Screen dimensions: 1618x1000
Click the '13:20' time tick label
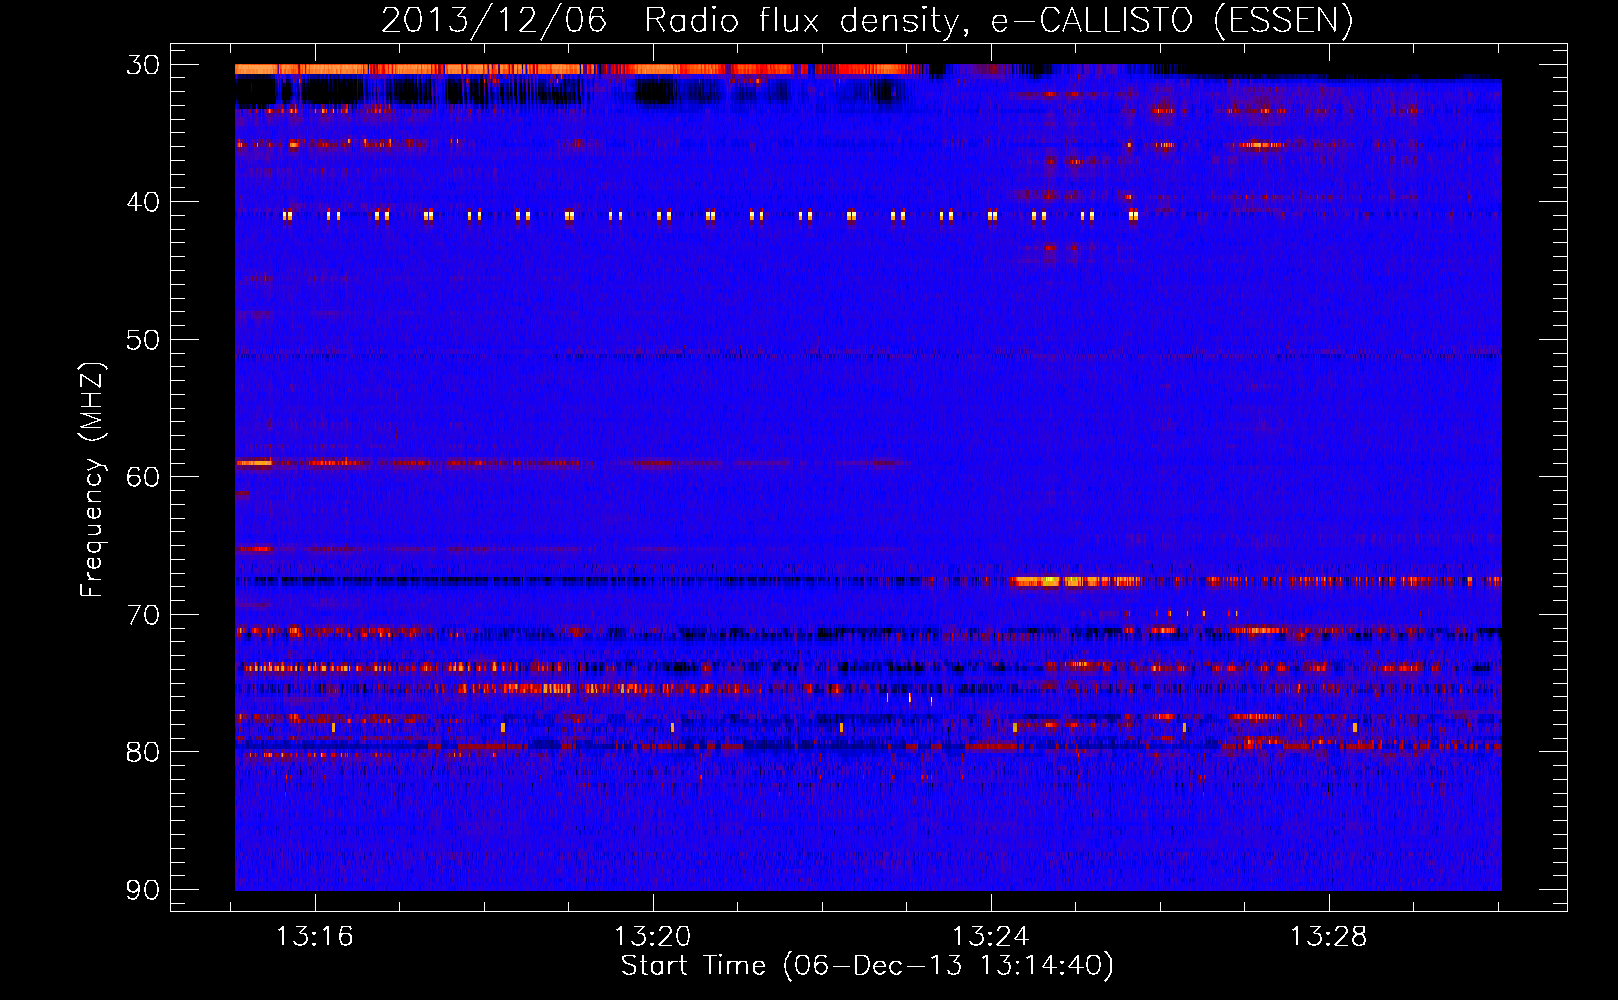[653, 937]
